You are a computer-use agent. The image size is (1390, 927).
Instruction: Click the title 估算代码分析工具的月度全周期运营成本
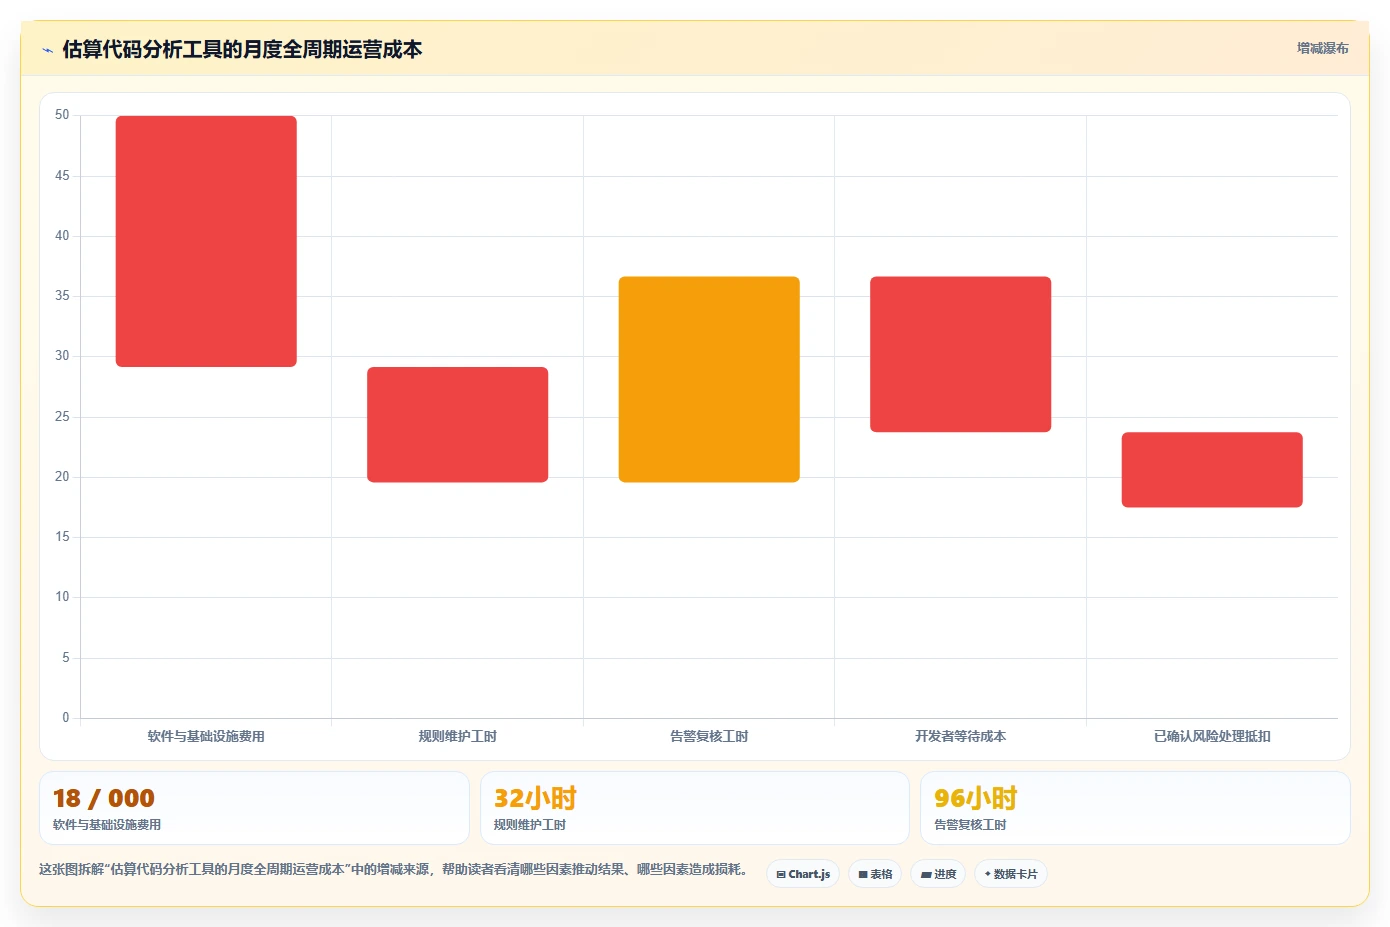pos(242,49)
